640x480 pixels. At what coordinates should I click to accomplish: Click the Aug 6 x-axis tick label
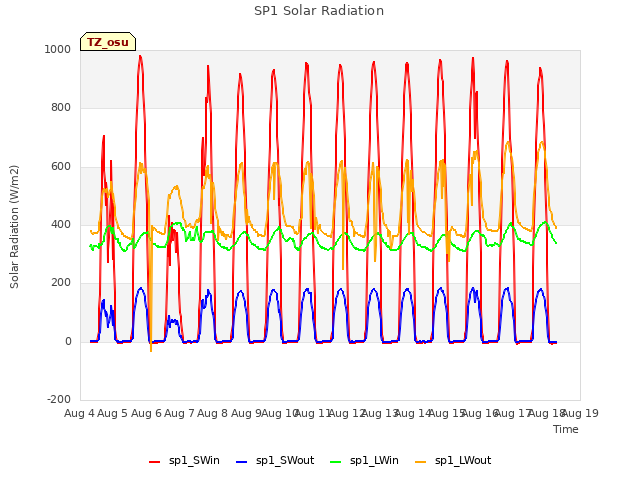(146, 413)
